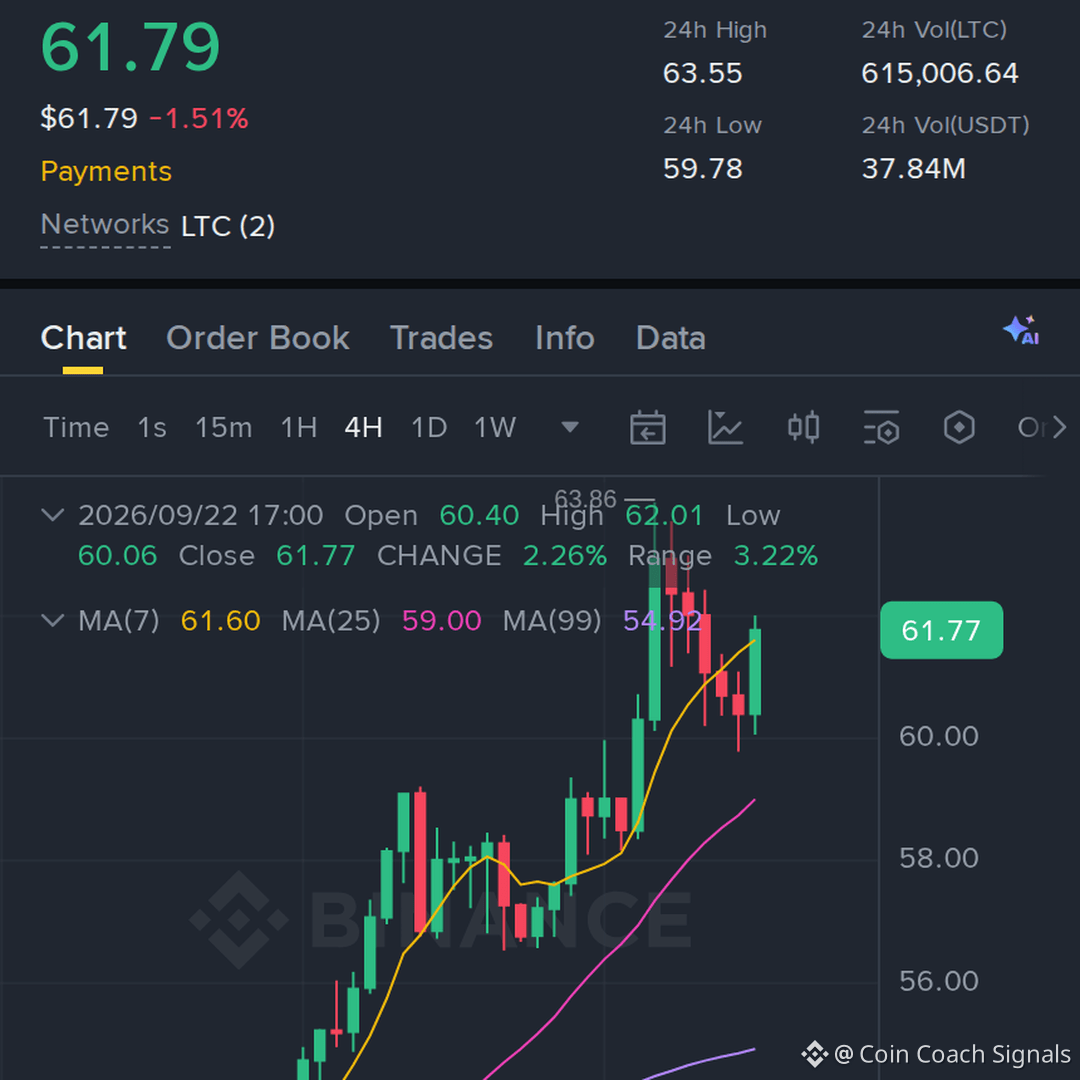Switch to the Order Book tab
Screen dimensions: 1080x1080
(258, 338)
